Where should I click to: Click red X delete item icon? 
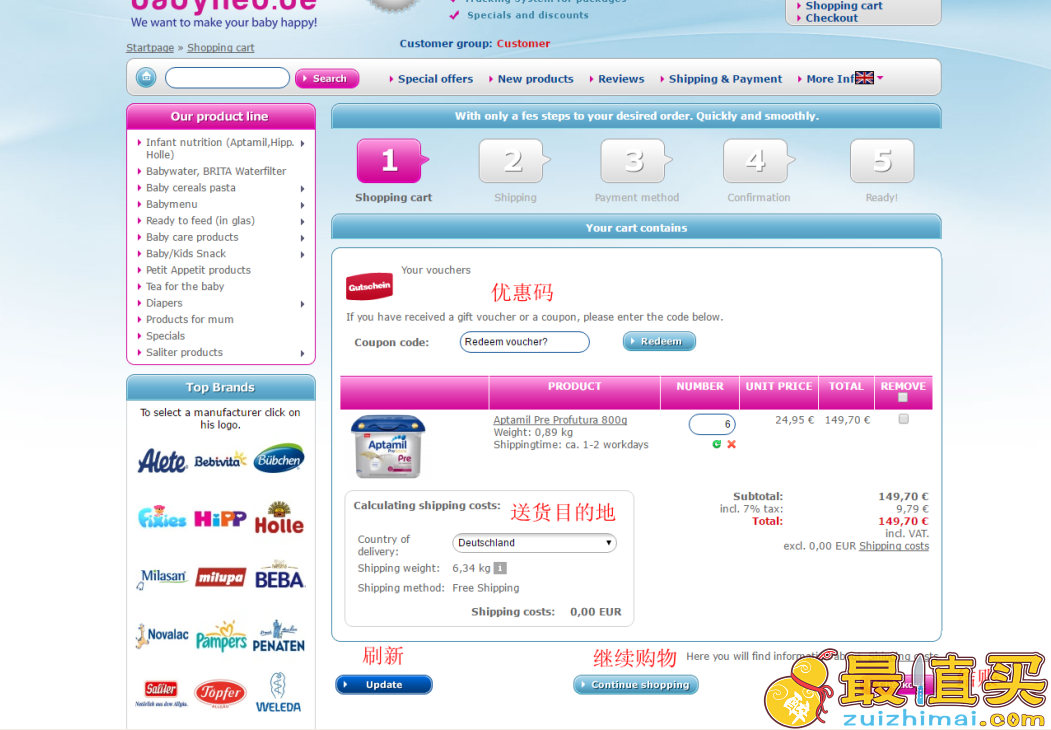[x=731, y=444]
